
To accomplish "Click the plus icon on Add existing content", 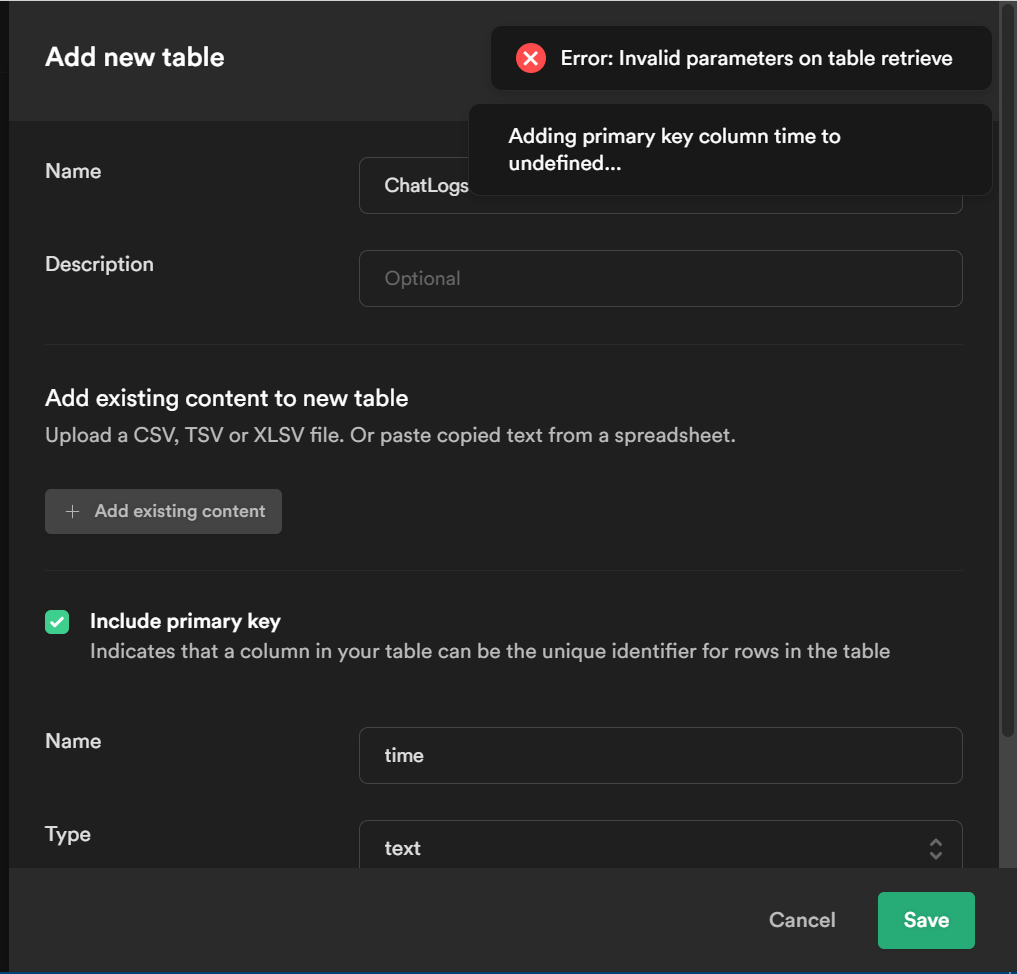I will click(73, 511).
